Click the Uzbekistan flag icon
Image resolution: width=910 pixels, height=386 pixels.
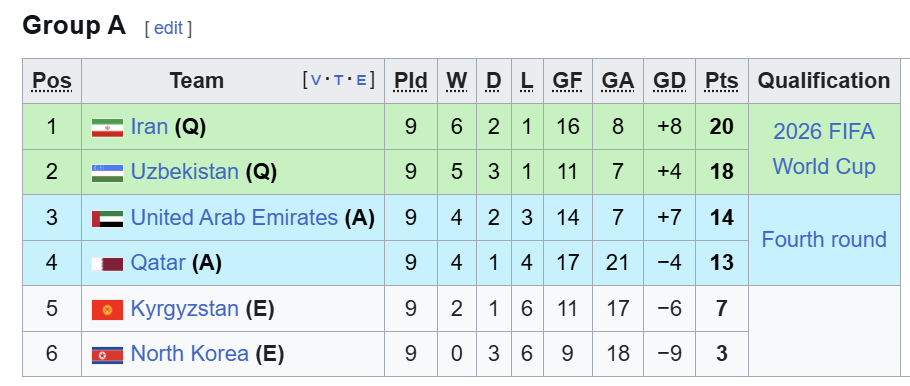point(107,172)
